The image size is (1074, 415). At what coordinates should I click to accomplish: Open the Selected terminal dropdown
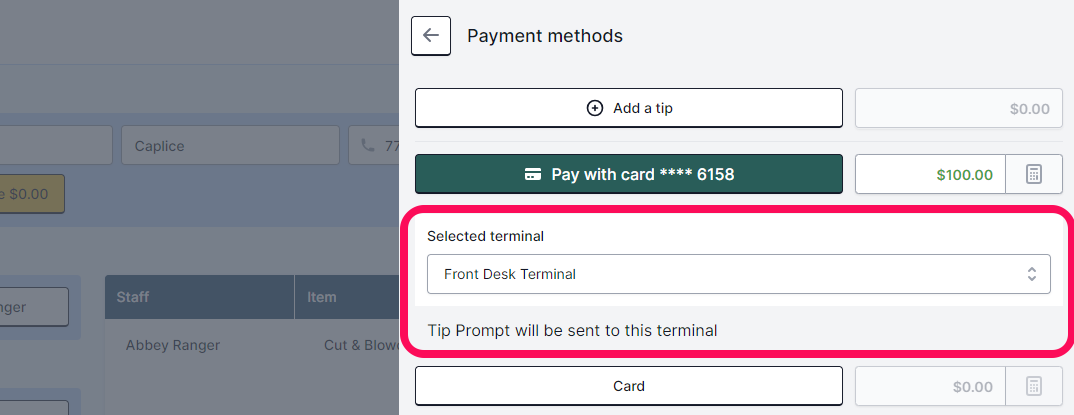point(738,274)
